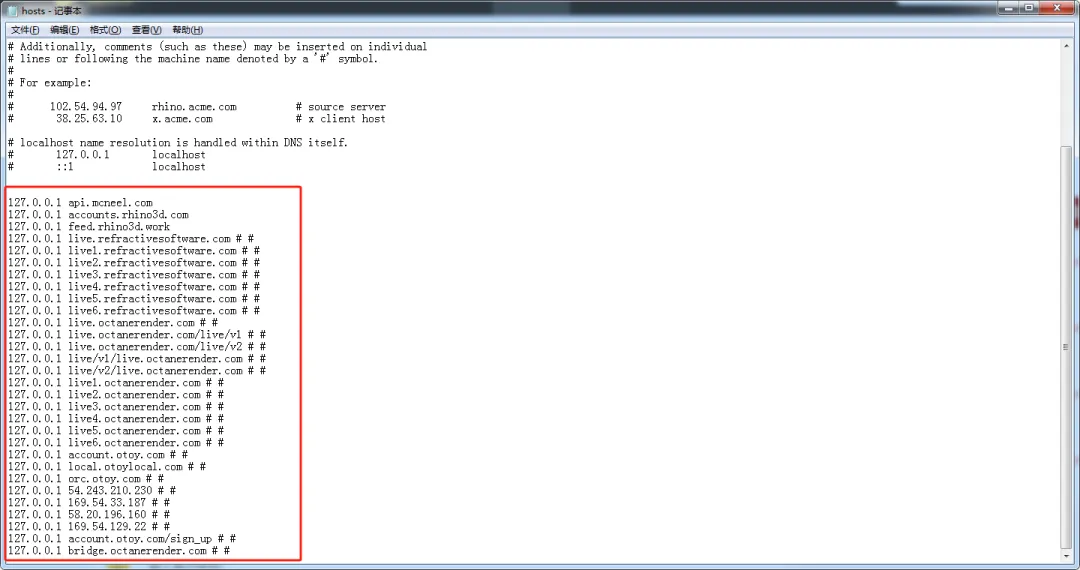
Task: Click the '102.54.94.97 rhino.acme.com' example line
Action: pos(197,107)
